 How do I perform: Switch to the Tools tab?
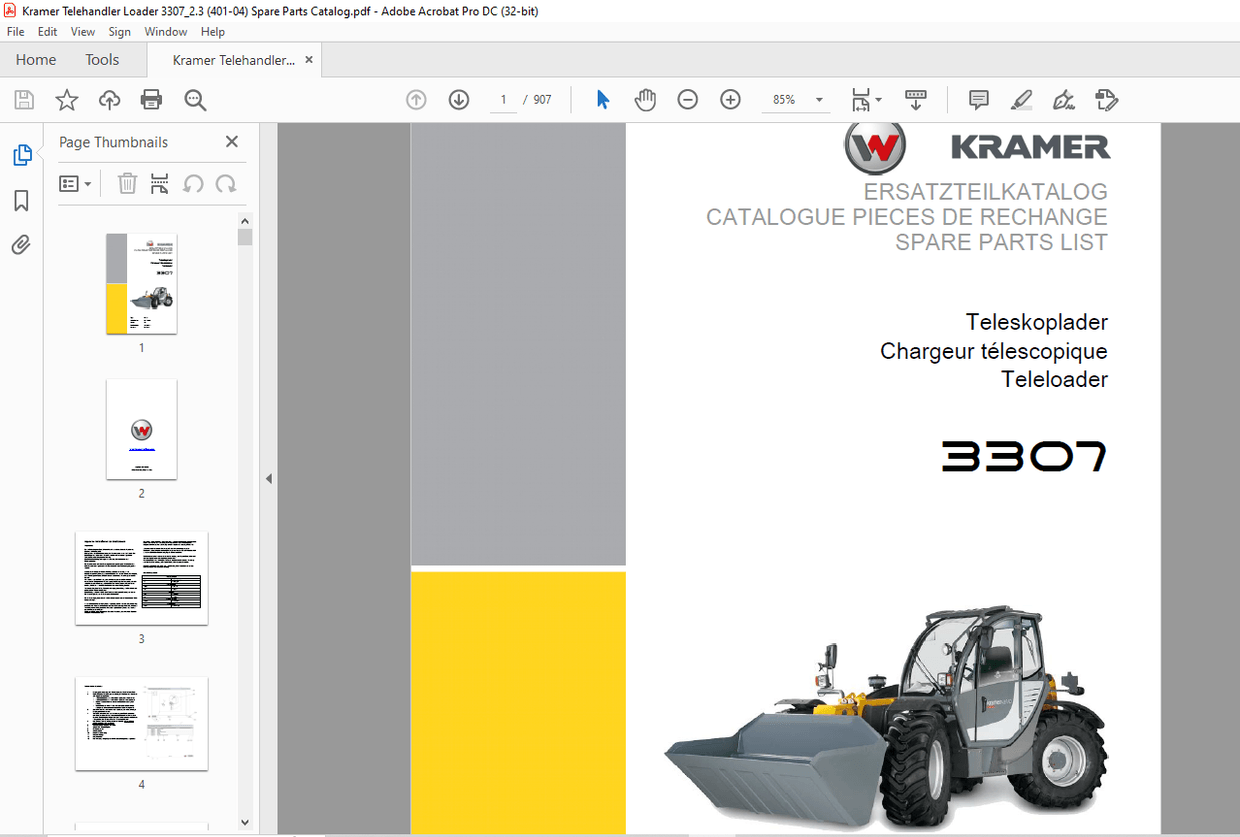[x=101, y=59]
